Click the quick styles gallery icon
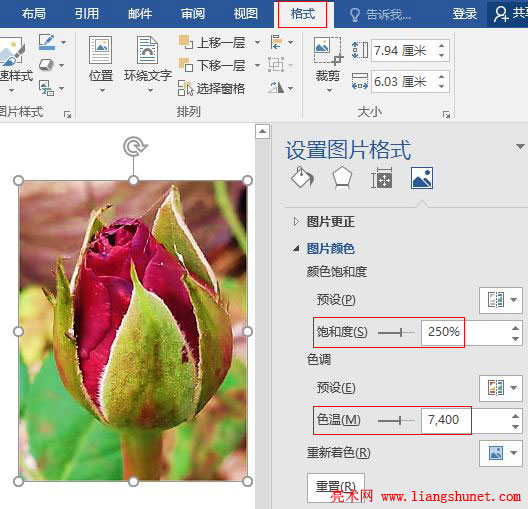Image resolution: width=528 pixels, height=509 pixels. 12,51
